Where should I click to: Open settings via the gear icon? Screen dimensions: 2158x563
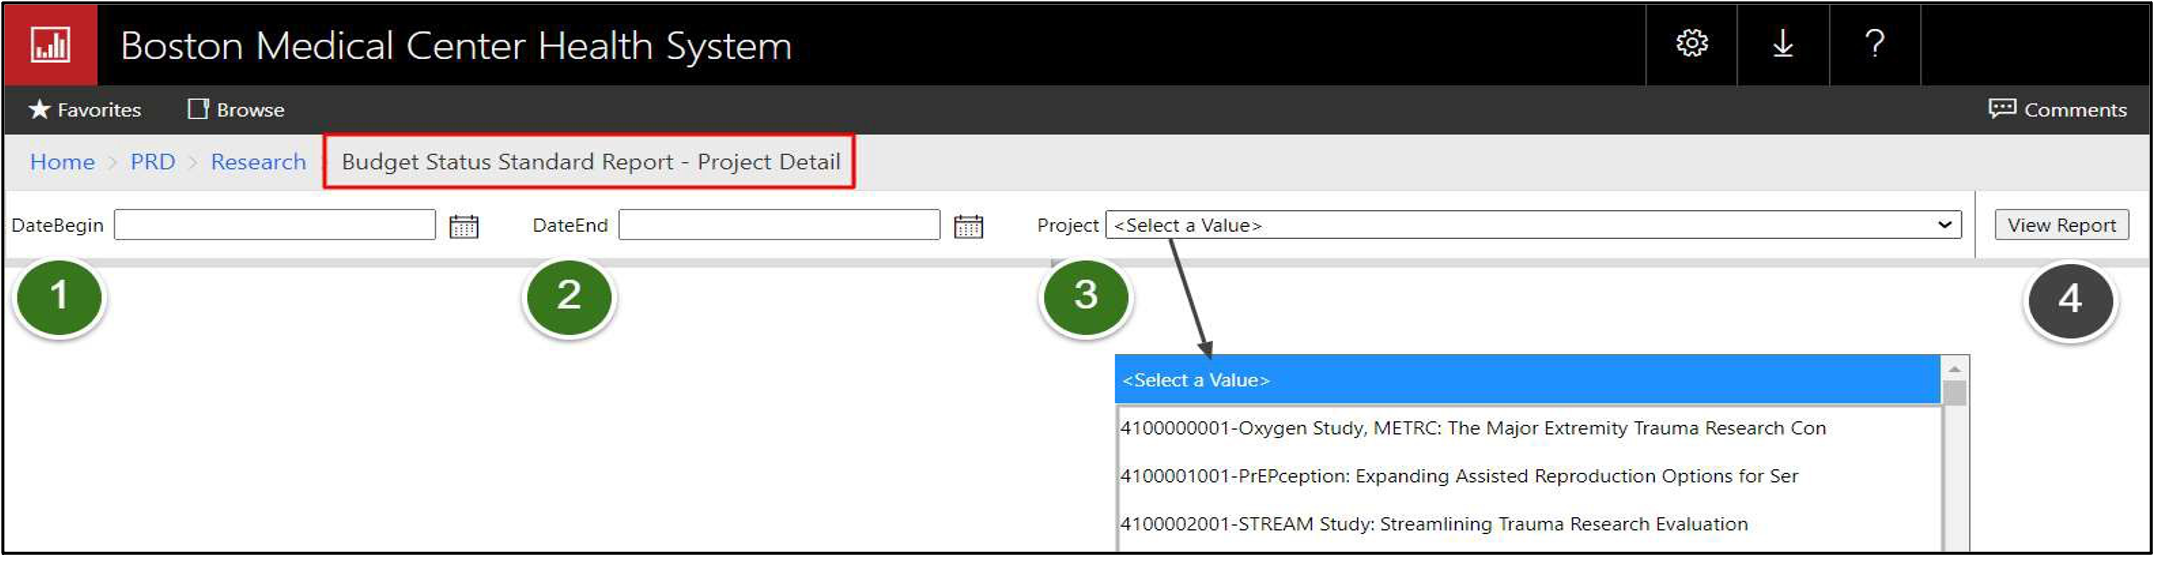coord(1691,44)
